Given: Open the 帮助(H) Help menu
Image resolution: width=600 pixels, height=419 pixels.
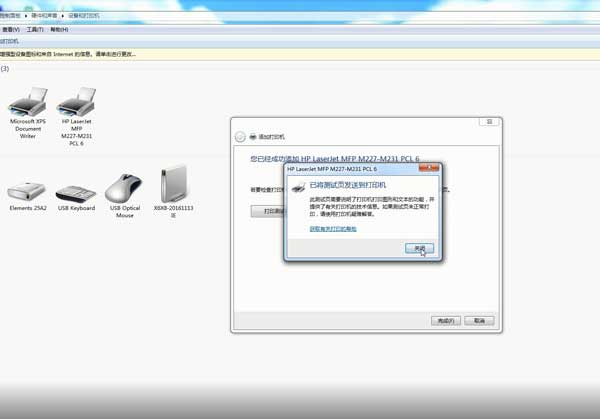Looking at the screenshot, I should tap(59, 29).
